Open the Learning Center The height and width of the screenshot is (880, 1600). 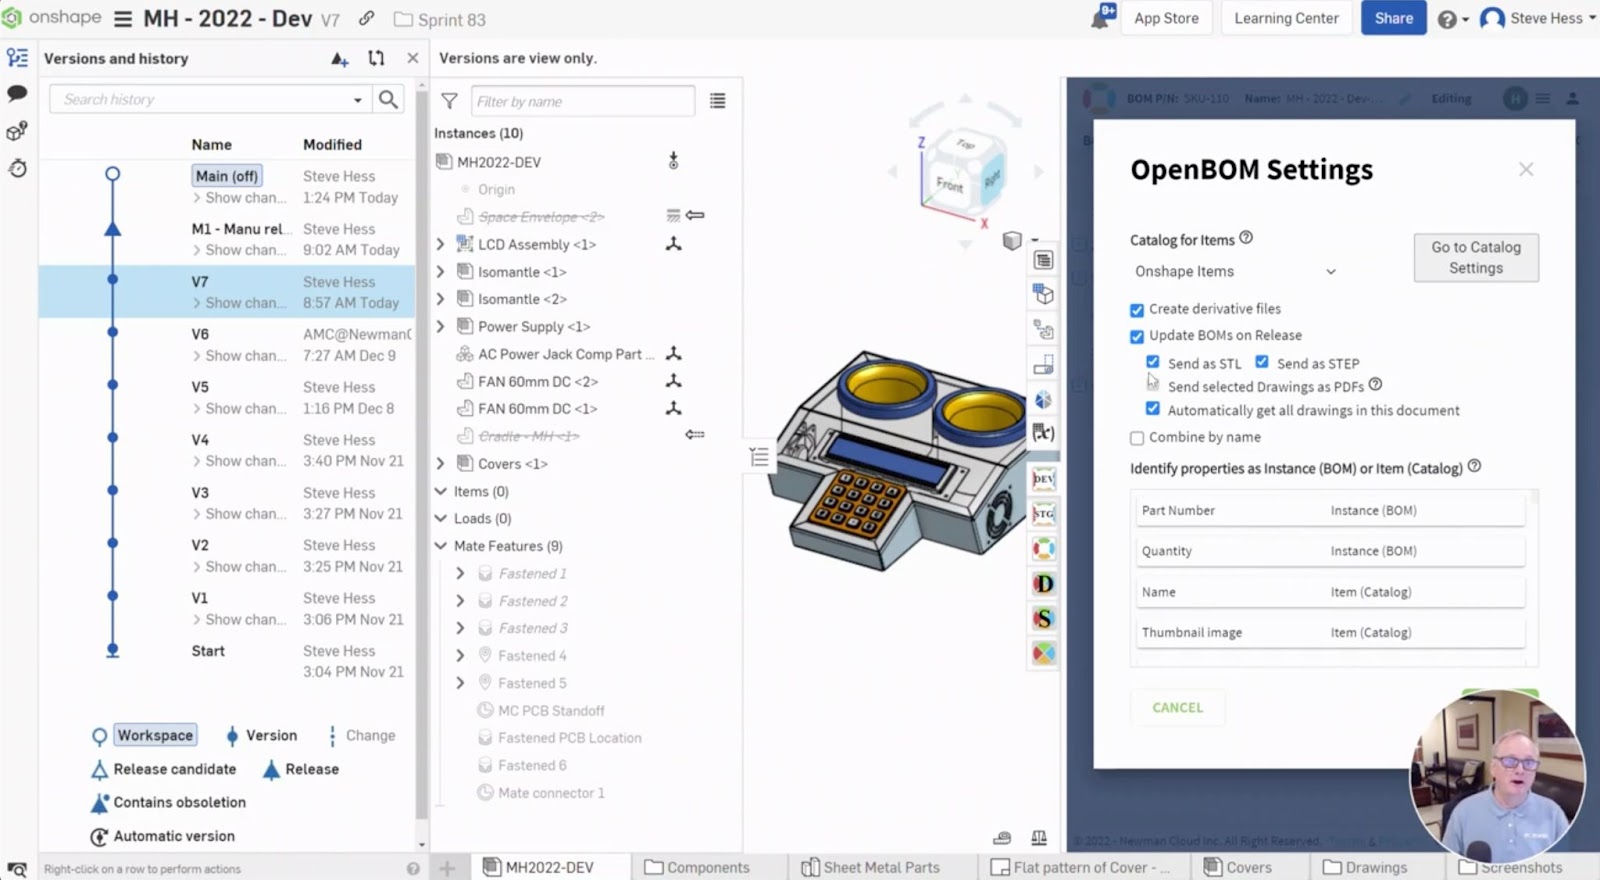click(x=1286, y=18)
